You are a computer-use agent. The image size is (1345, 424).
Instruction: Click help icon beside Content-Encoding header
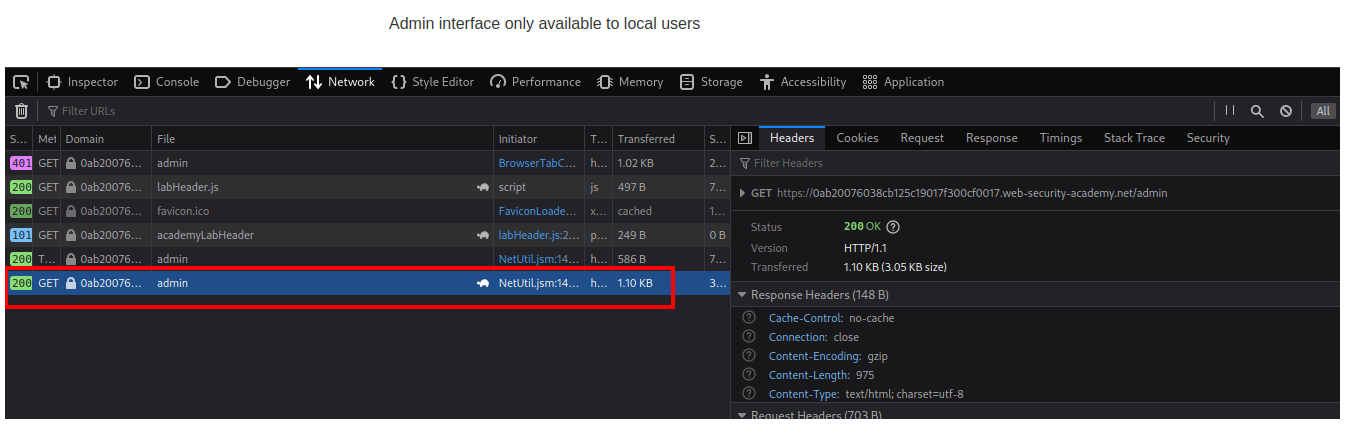(749, 356)
